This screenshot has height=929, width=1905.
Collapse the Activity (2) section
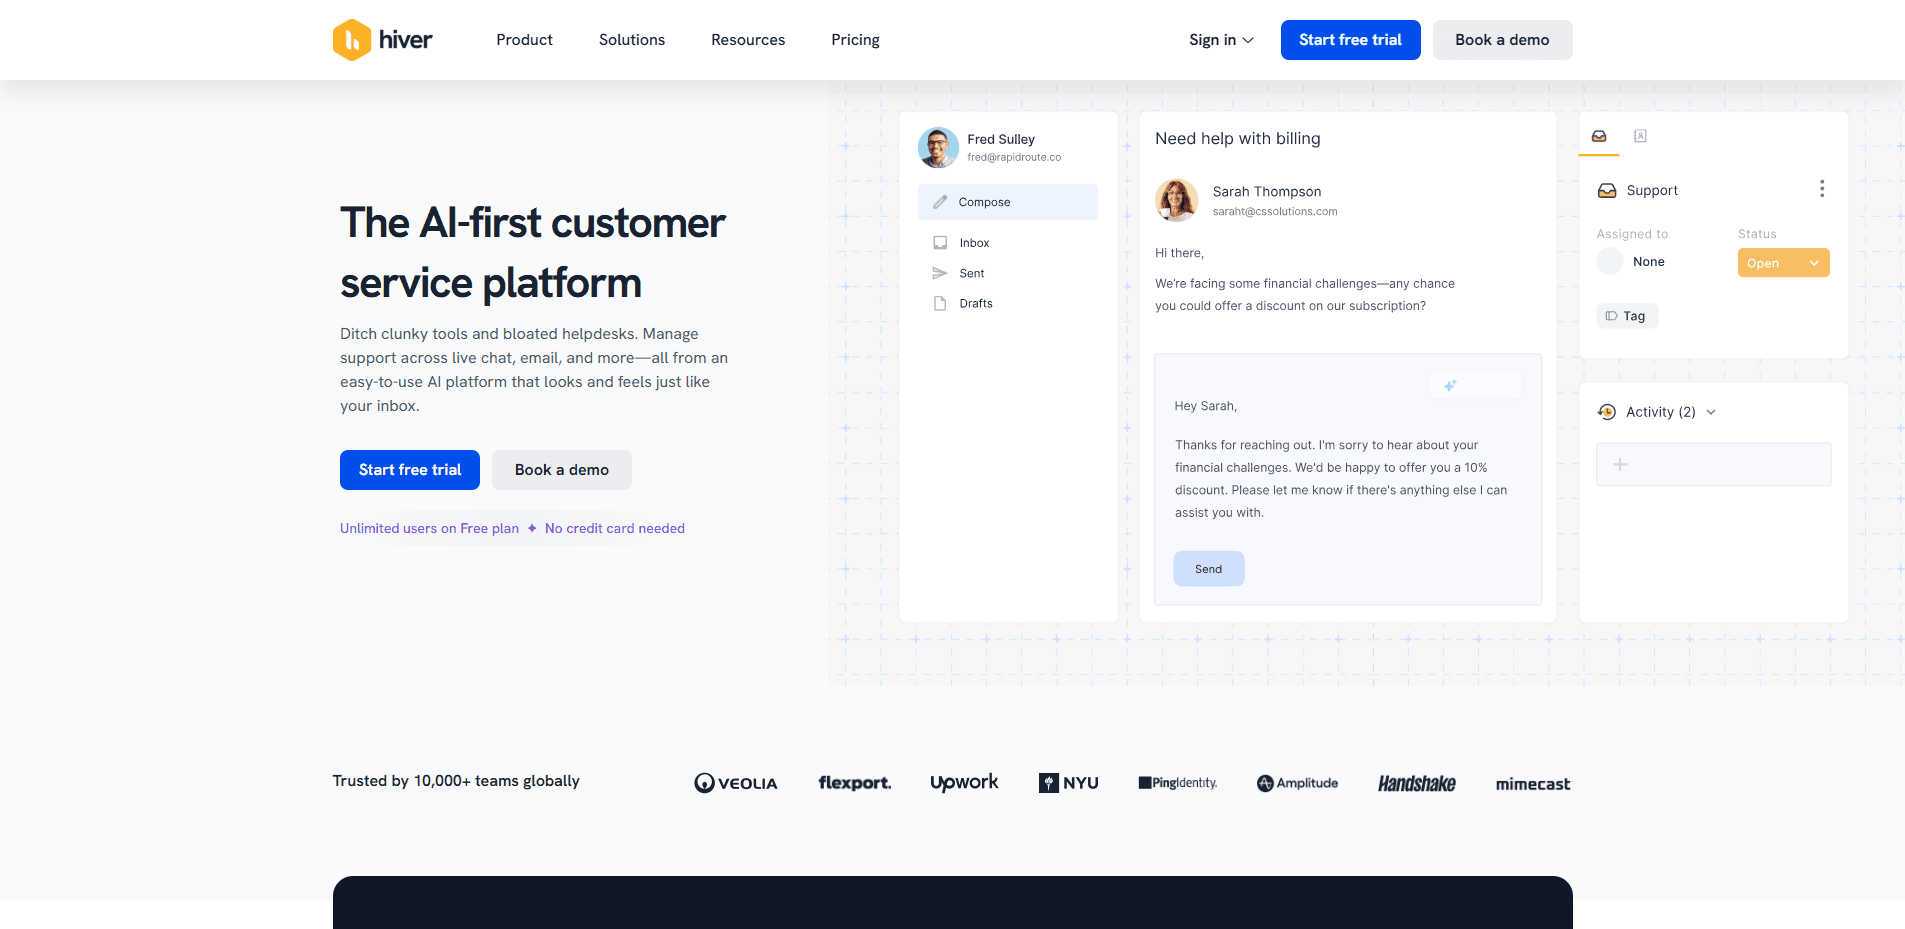[x=1711, y=412]
